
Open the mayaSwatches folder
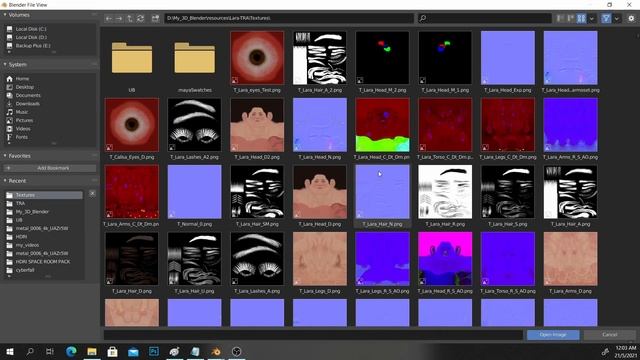(x=194, y=58)
